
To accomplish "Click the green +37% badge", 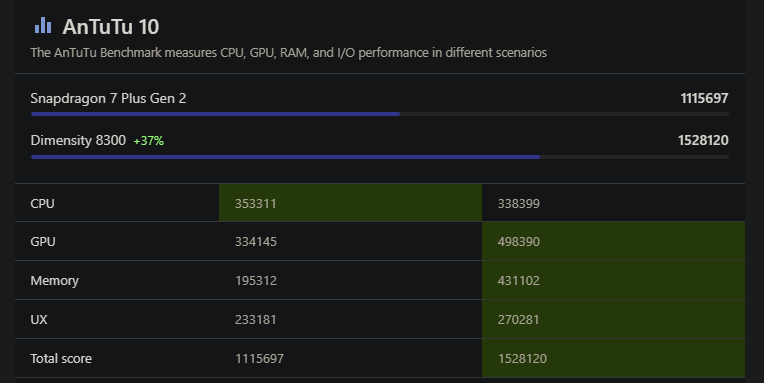I will (x=149, y=141).
